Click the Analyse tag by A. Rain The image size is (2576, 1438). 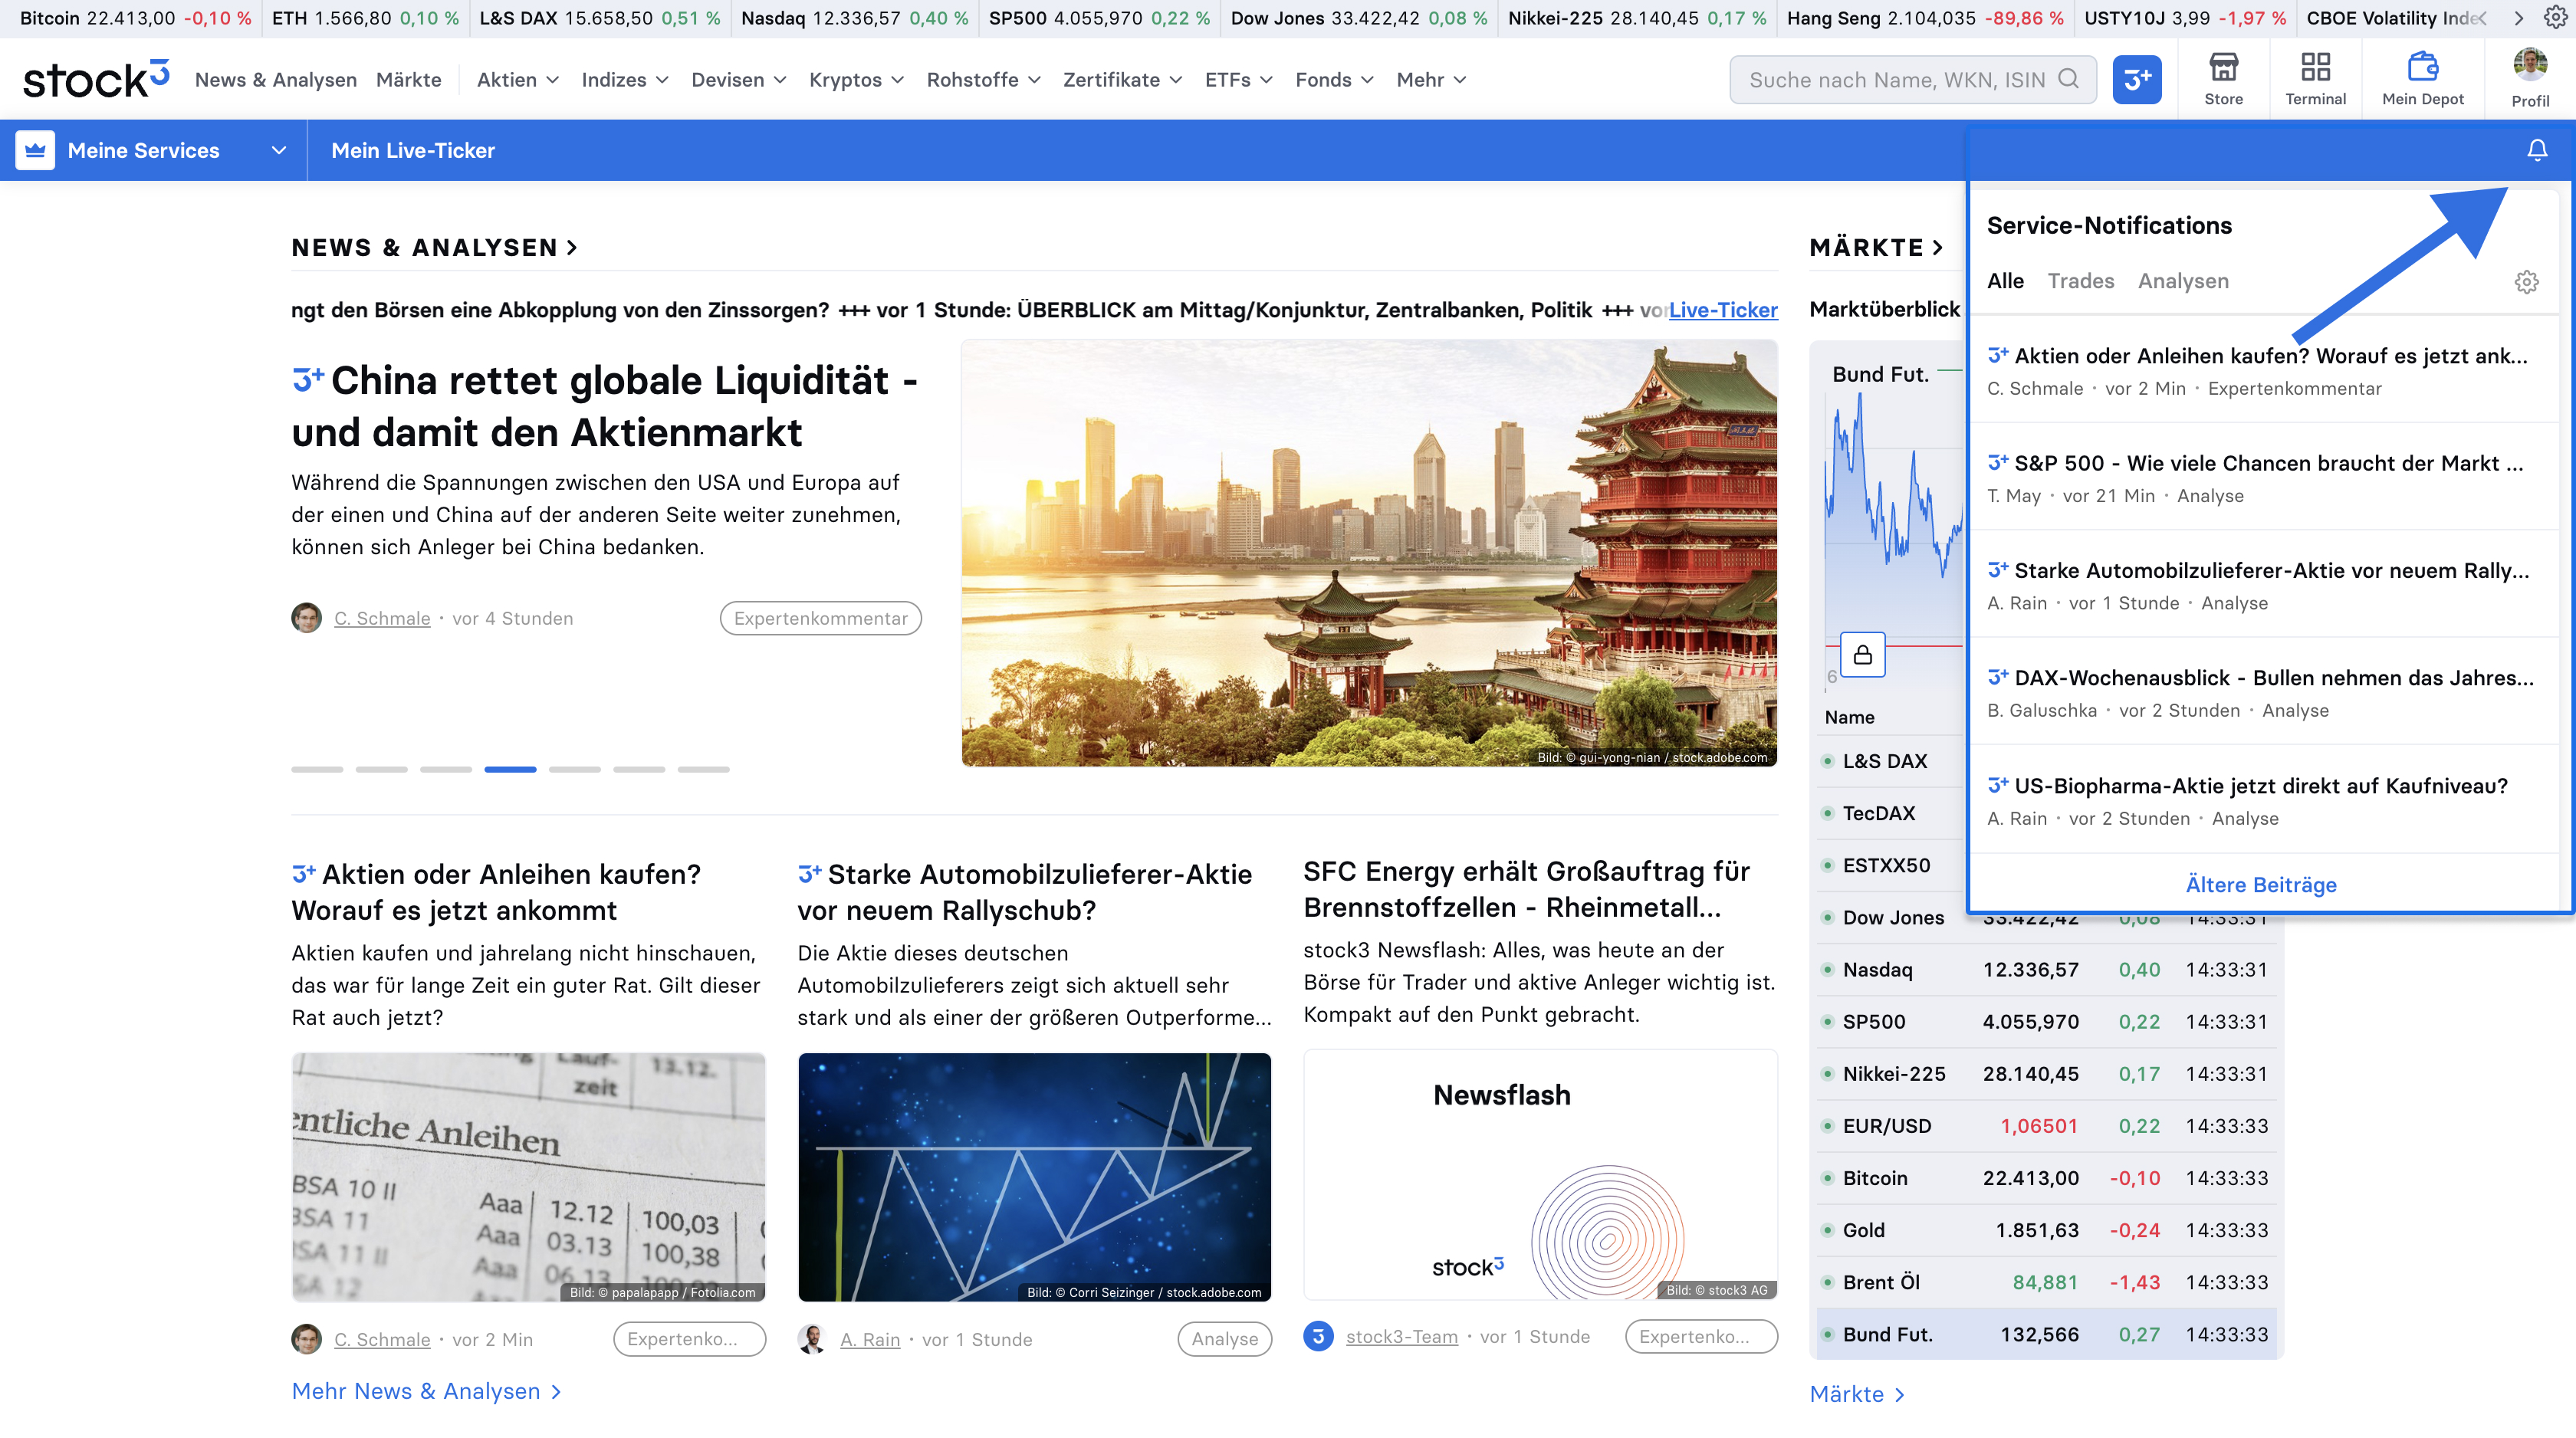coord(1224,1339)
